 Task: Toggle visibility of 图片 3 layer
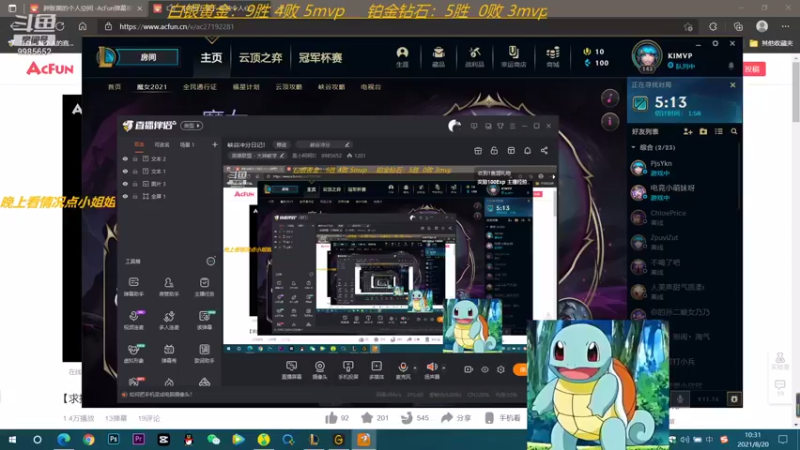click(125, 184)
